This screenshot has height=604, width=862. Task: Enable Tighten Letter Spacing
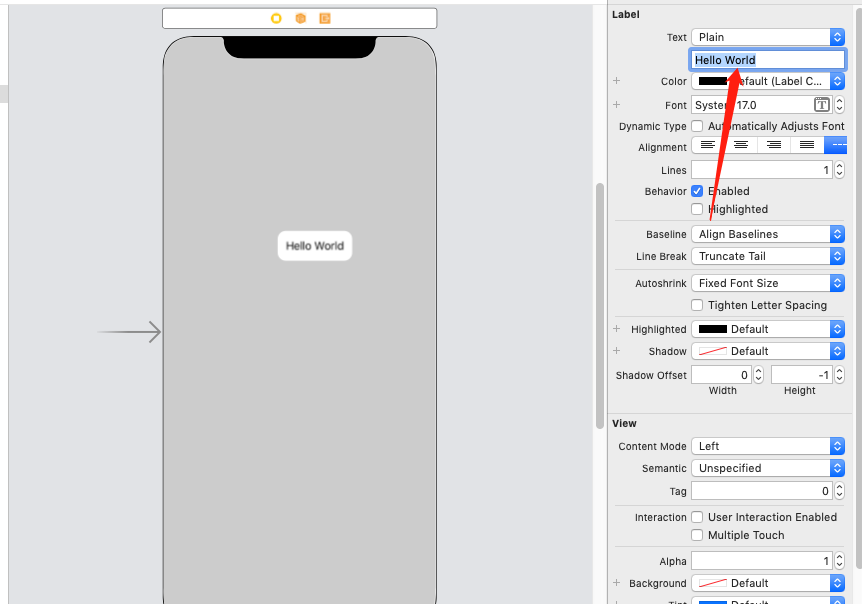(x=697, y=305)
